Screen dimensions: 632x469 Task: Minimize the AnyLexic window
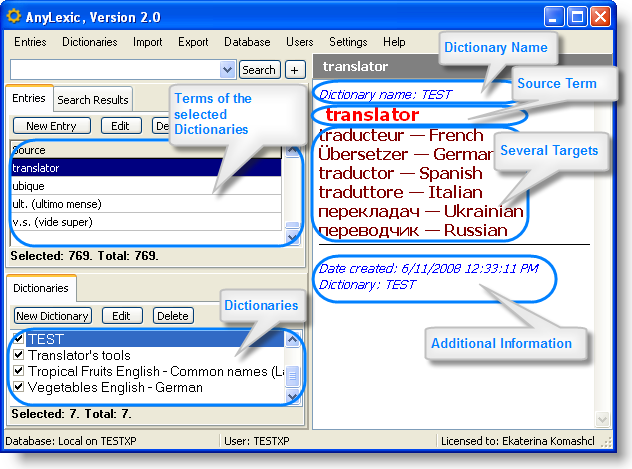[x=554, y=17]
